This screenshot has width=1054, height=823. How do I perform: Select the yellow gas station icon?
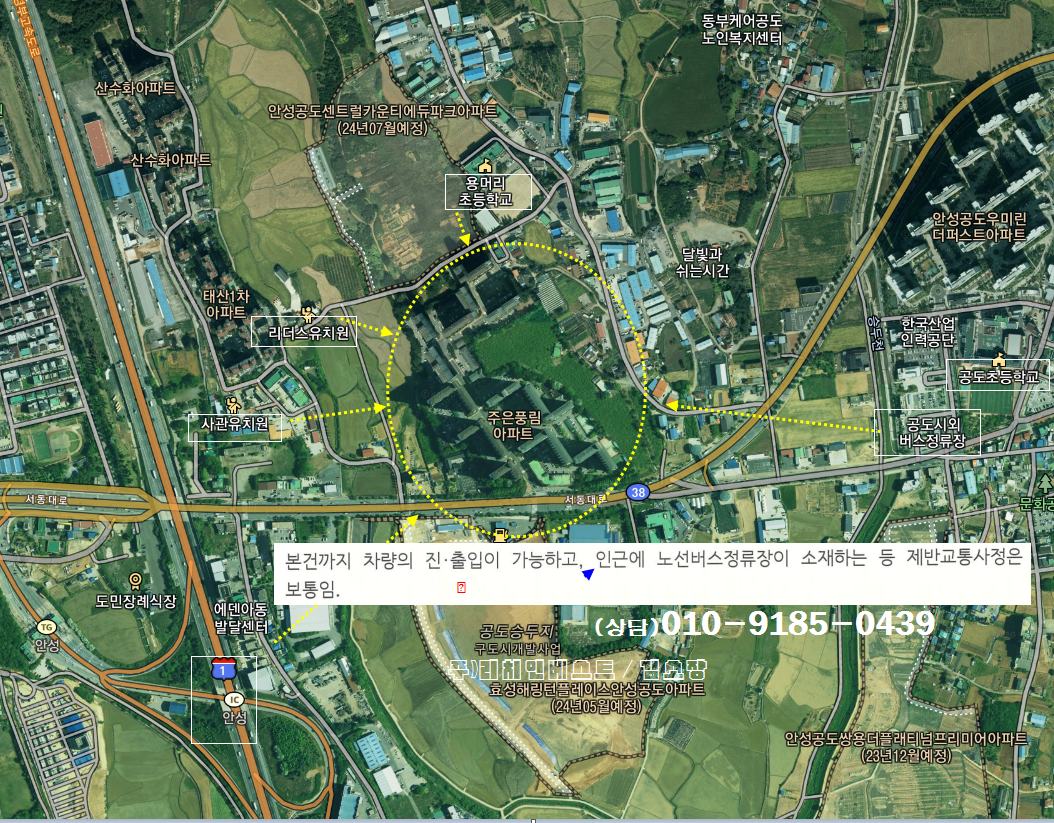[500, 535]
